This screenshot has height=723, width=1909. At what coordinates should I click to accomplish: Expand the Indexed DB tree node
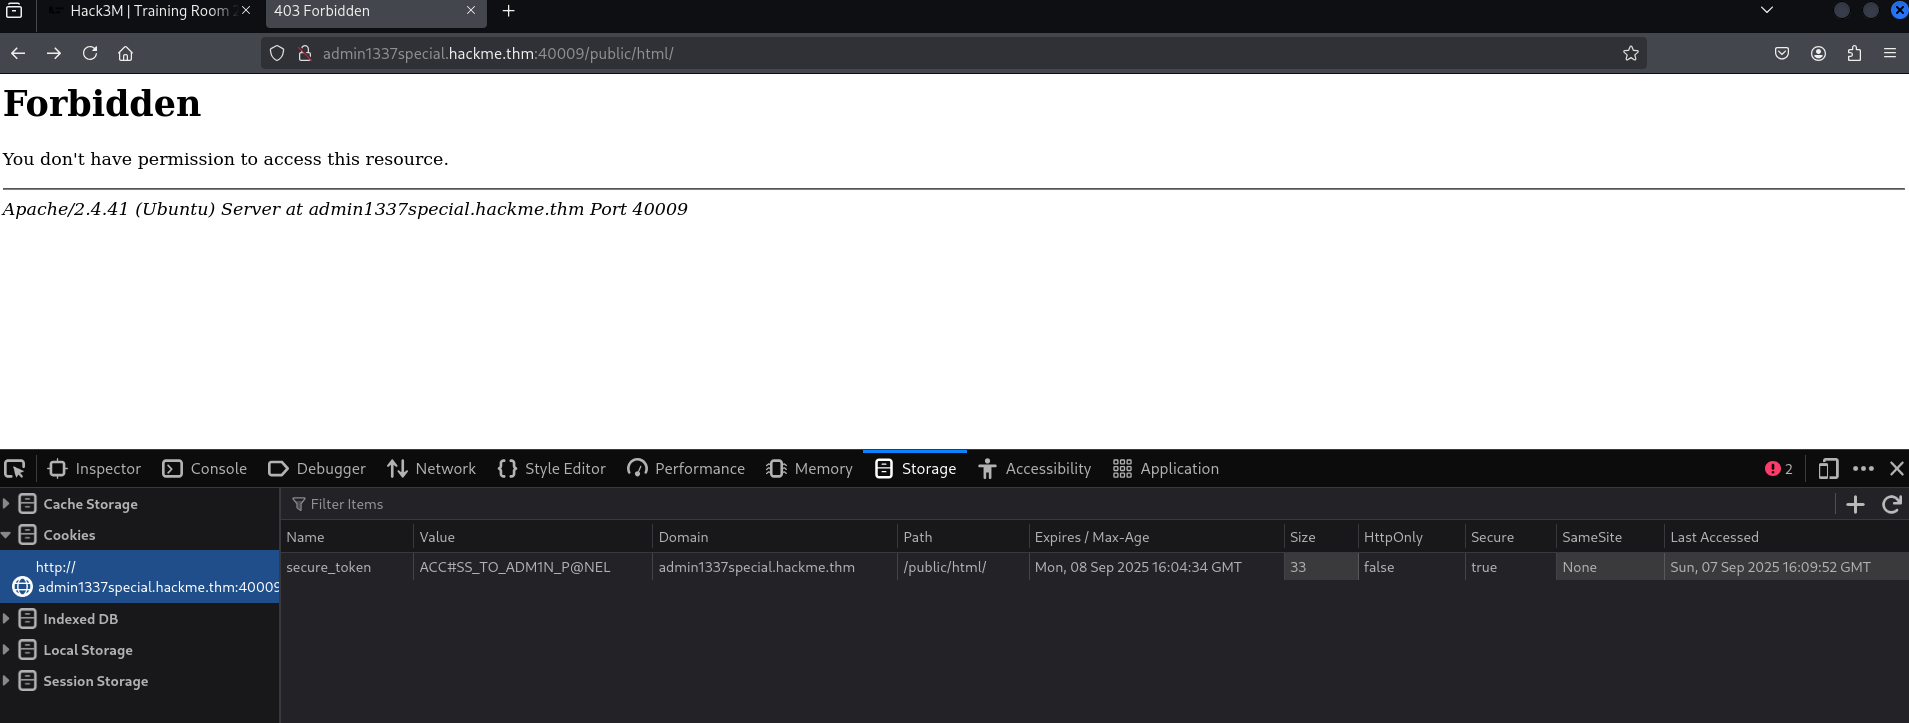[6, 619]
